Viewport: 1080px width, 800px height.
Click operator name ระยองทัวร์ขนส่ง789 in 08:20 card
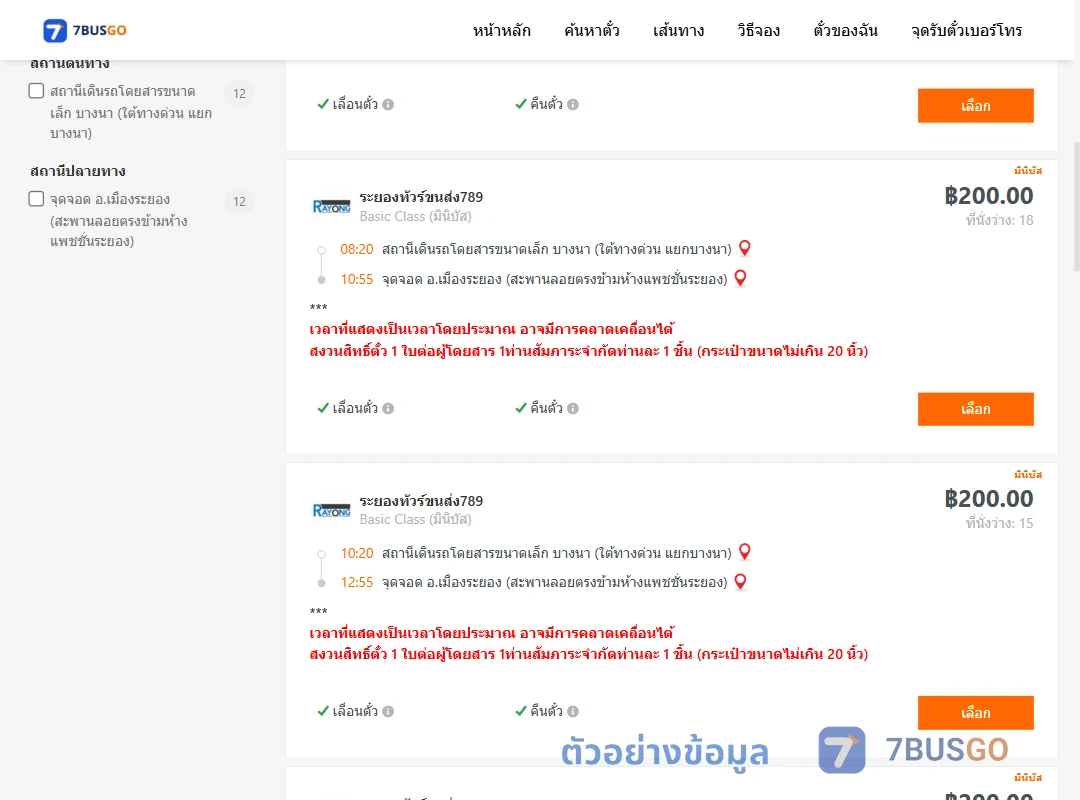421,197
